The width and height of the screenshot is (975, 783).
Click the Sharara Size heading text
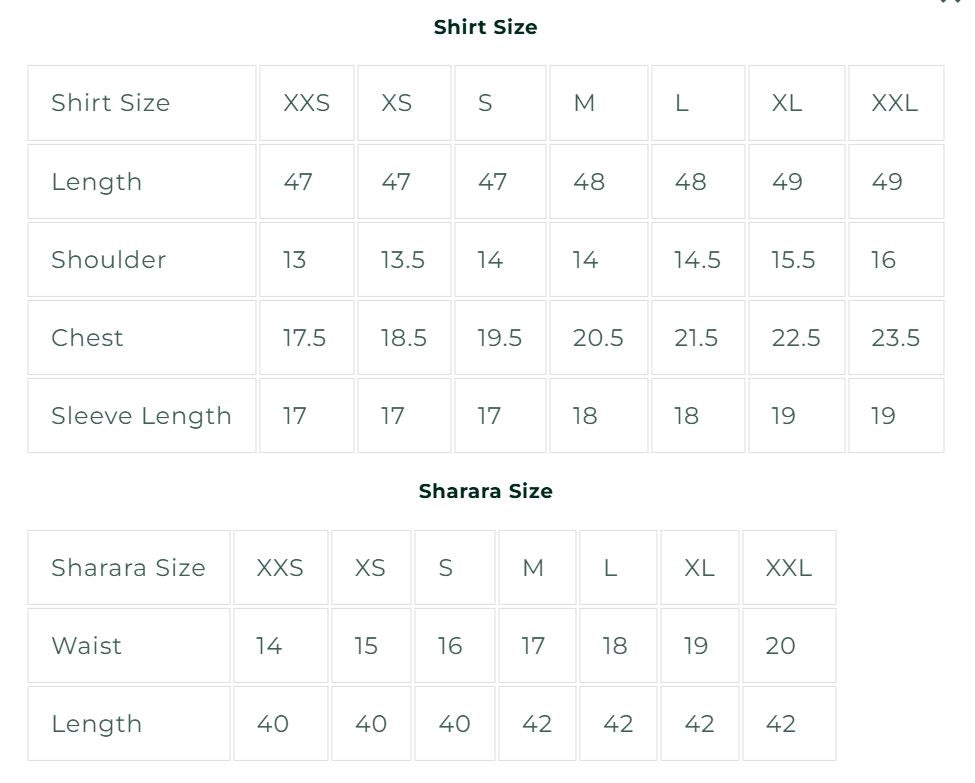485,491
